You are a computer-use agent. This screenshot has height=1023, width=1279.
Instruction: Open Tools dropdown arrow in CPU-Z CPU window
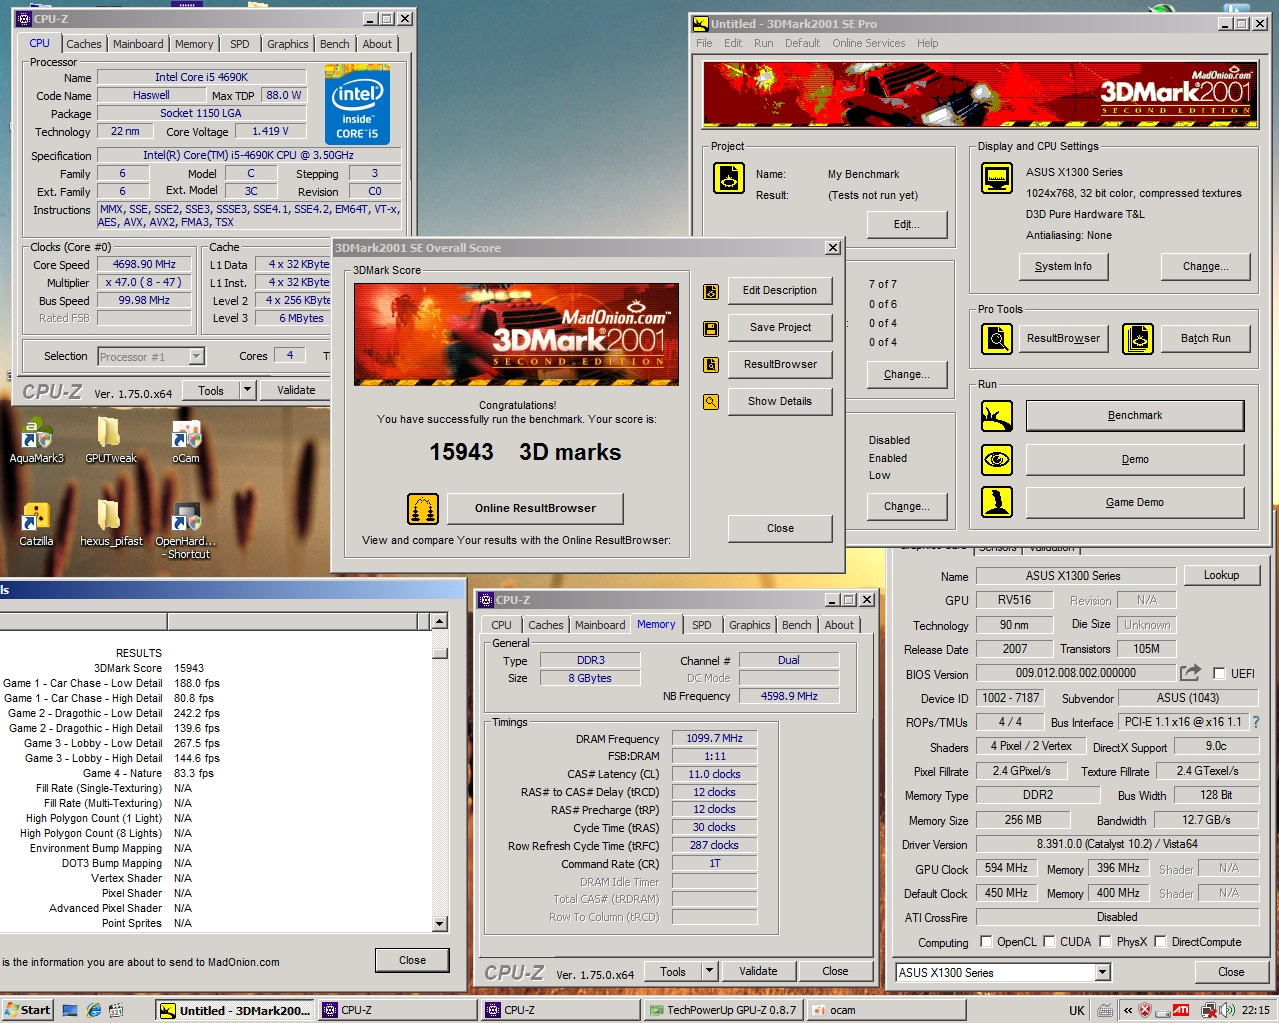(248, 391)
